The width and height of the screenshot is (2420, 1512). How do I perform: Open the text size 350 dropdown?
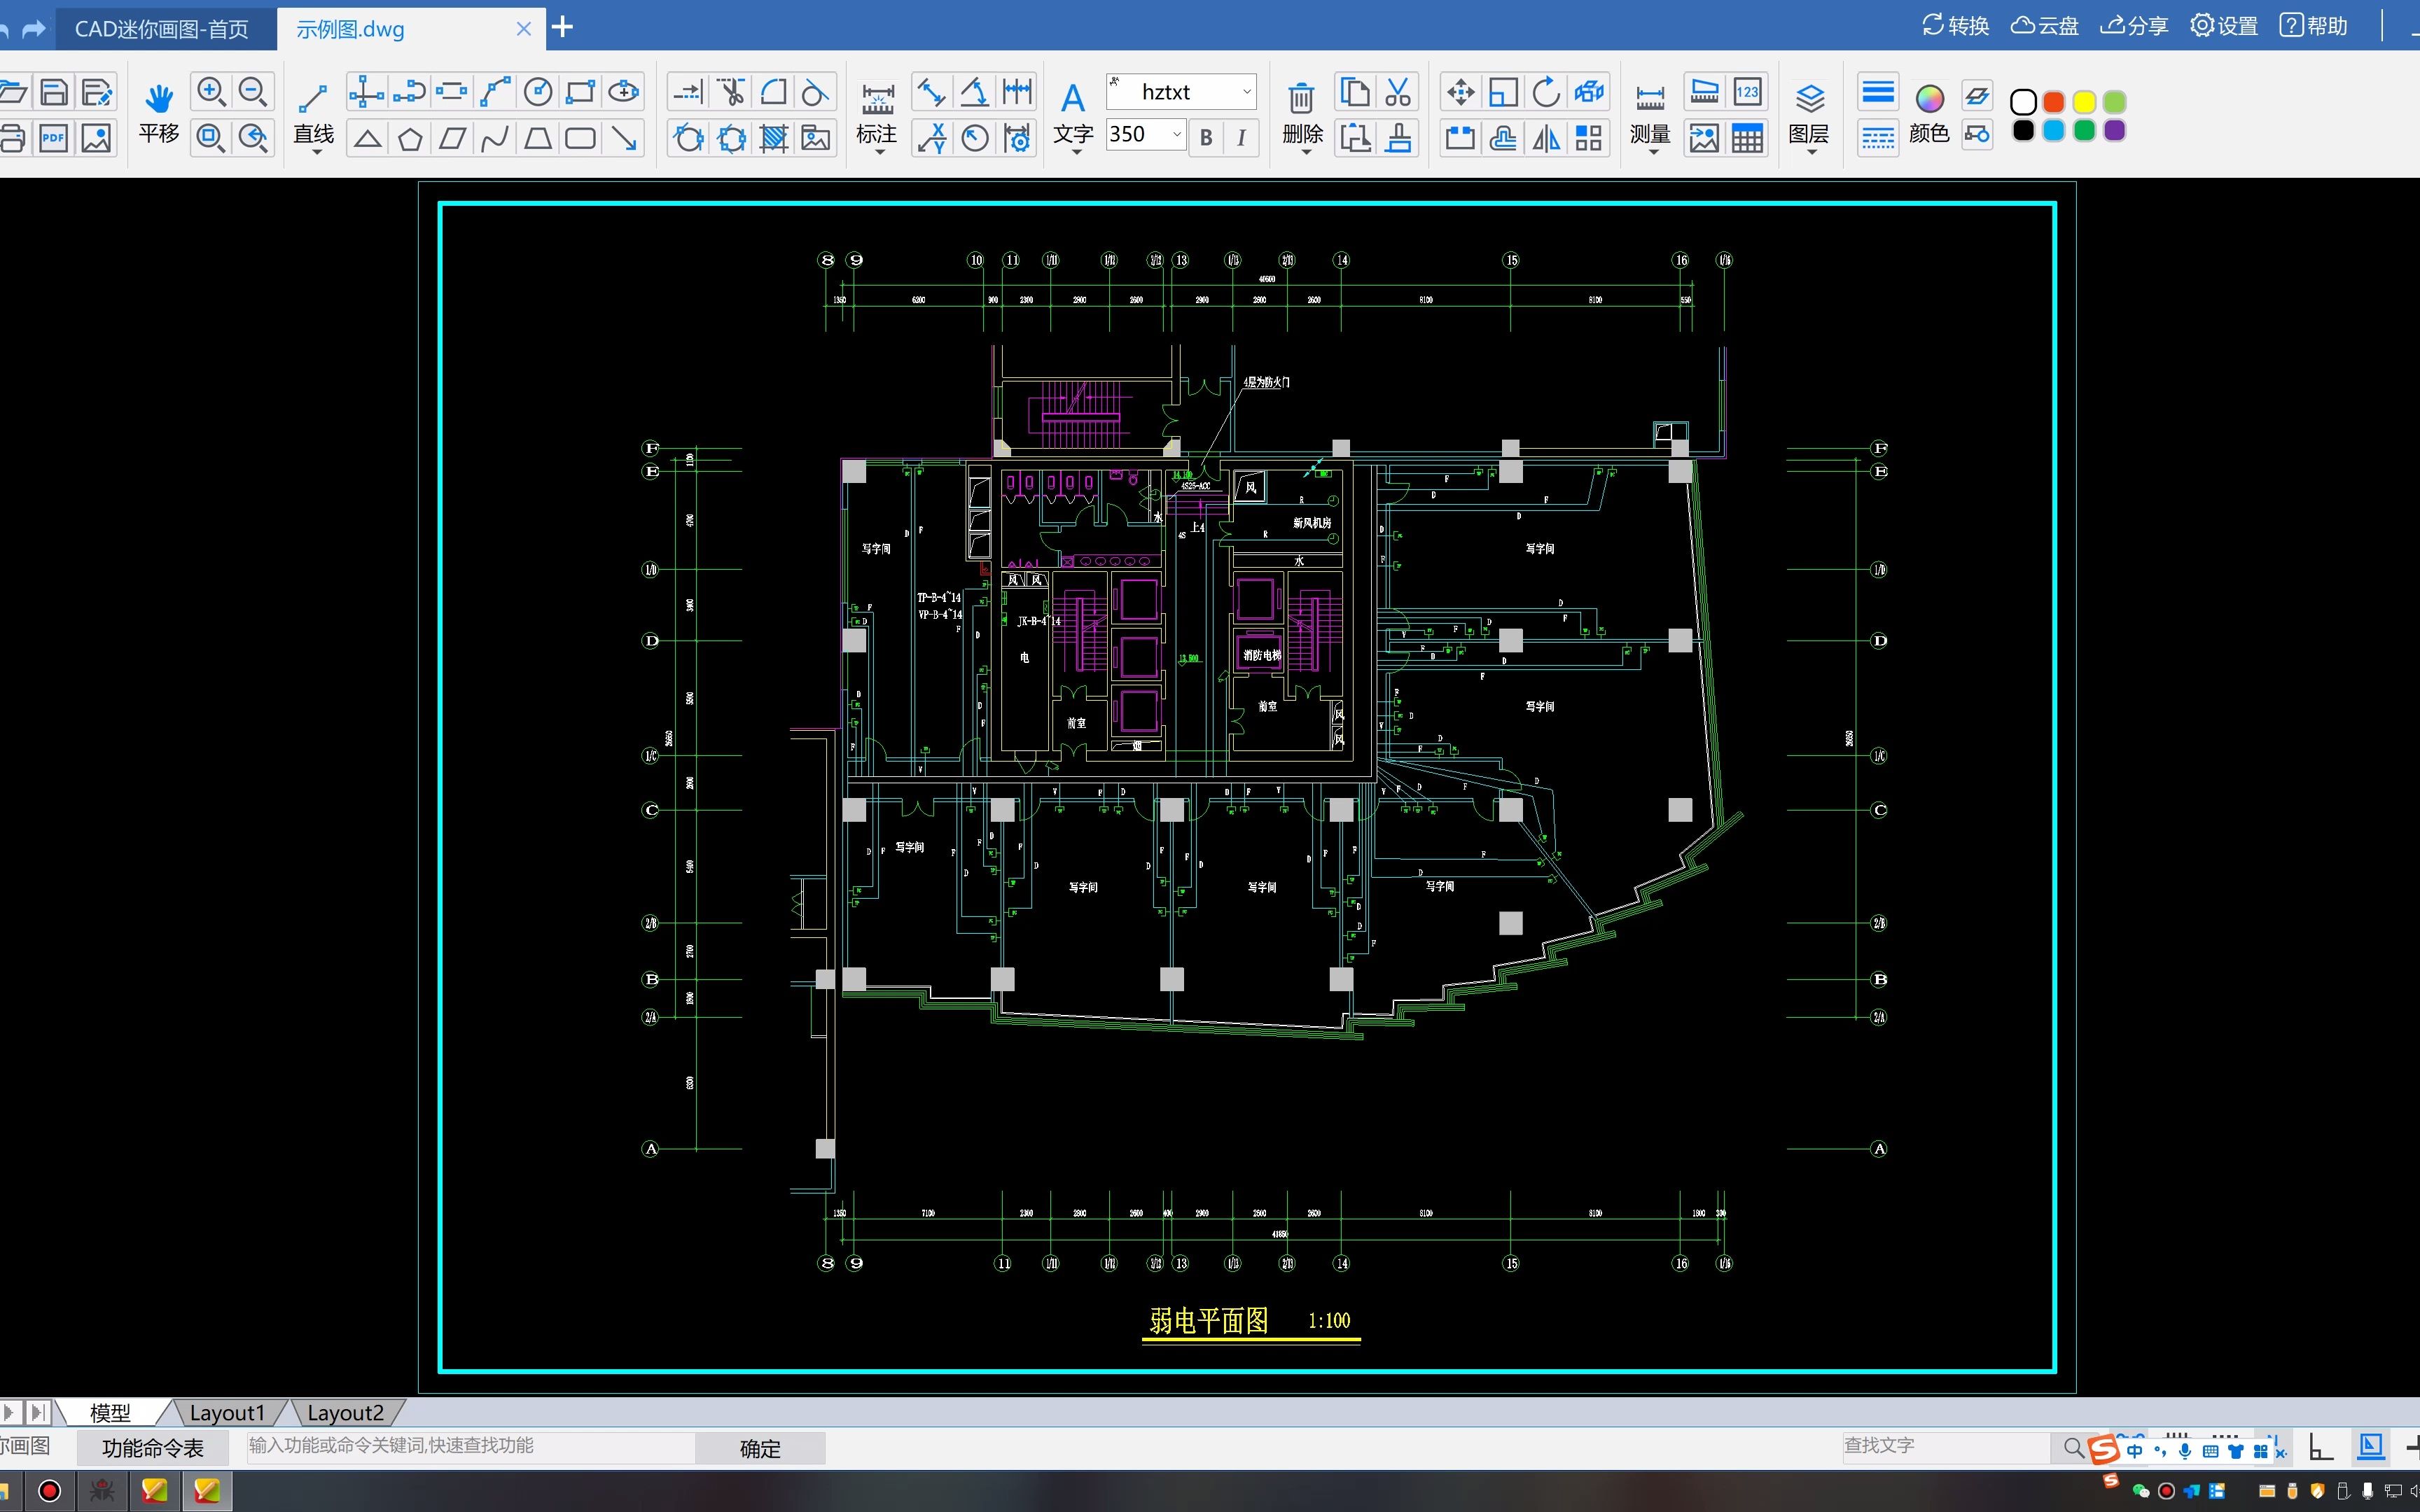[1177, 134]
